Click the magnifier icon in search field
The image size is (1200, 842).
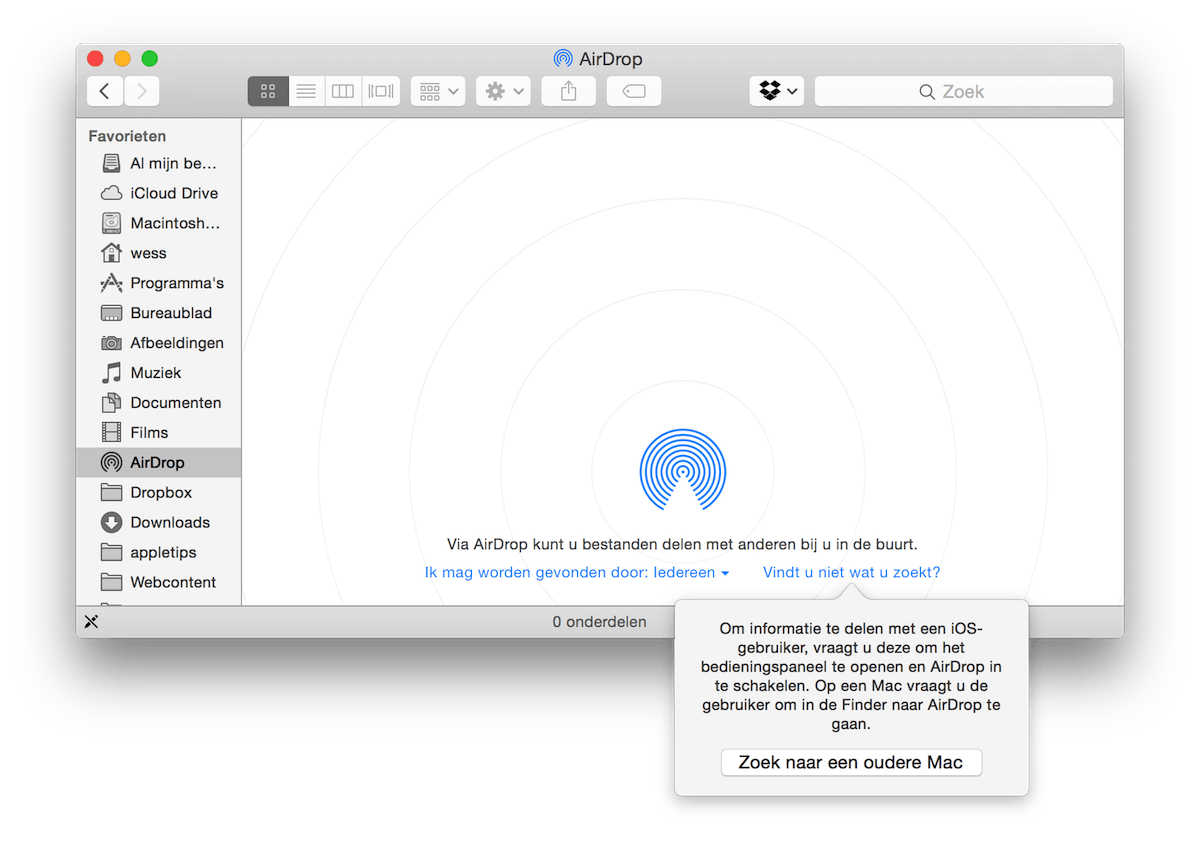tap(927, 92)
